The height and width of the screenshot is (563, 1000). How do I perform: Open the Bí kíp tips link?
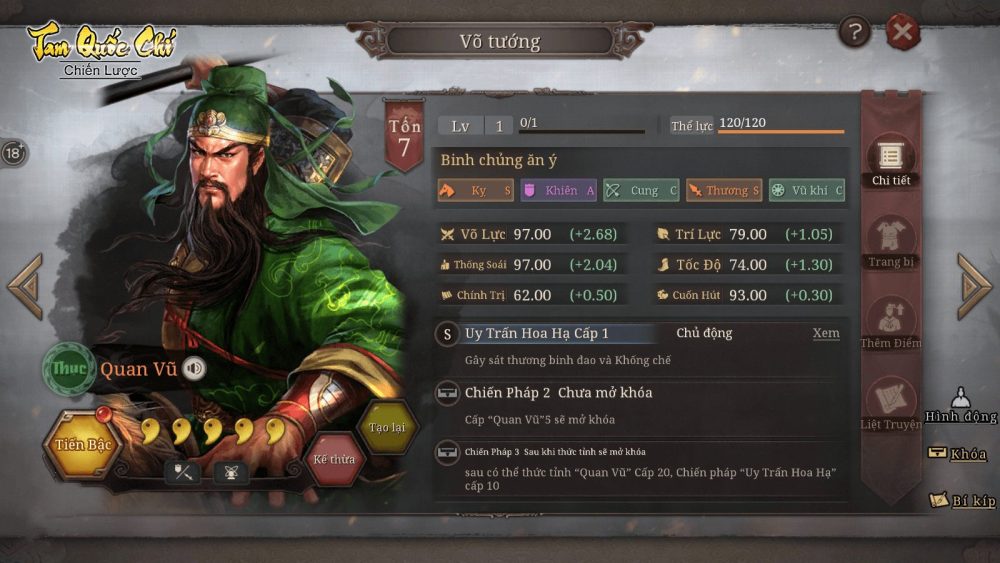click(963, 501)
